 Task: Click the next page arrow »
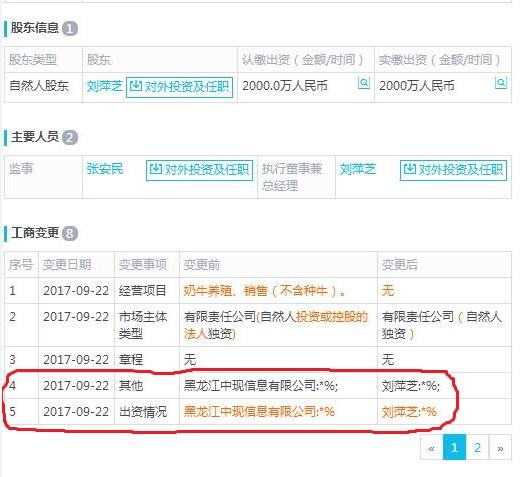click(500, 447)
